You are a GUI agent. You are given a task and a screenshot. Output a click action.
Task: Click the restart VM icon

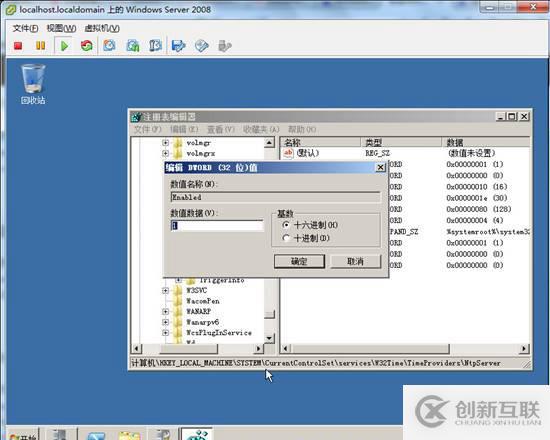pos(86,46)
